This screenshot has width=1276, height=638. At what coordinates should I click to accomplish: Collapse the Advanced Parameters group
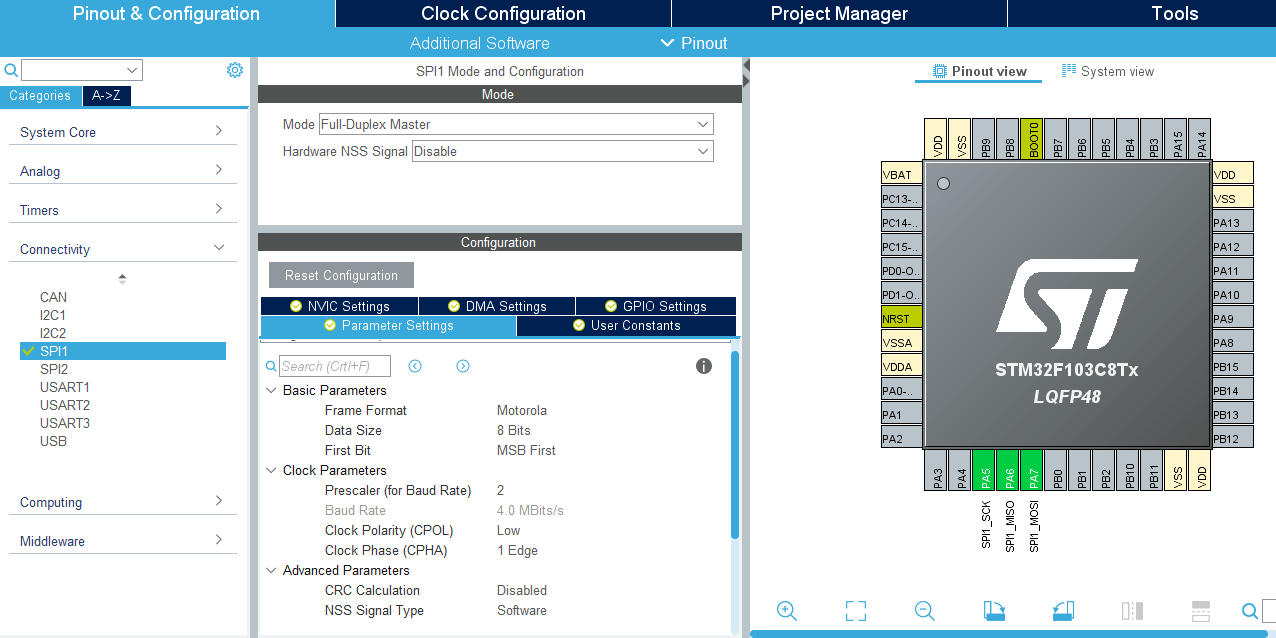click(271, 570)
